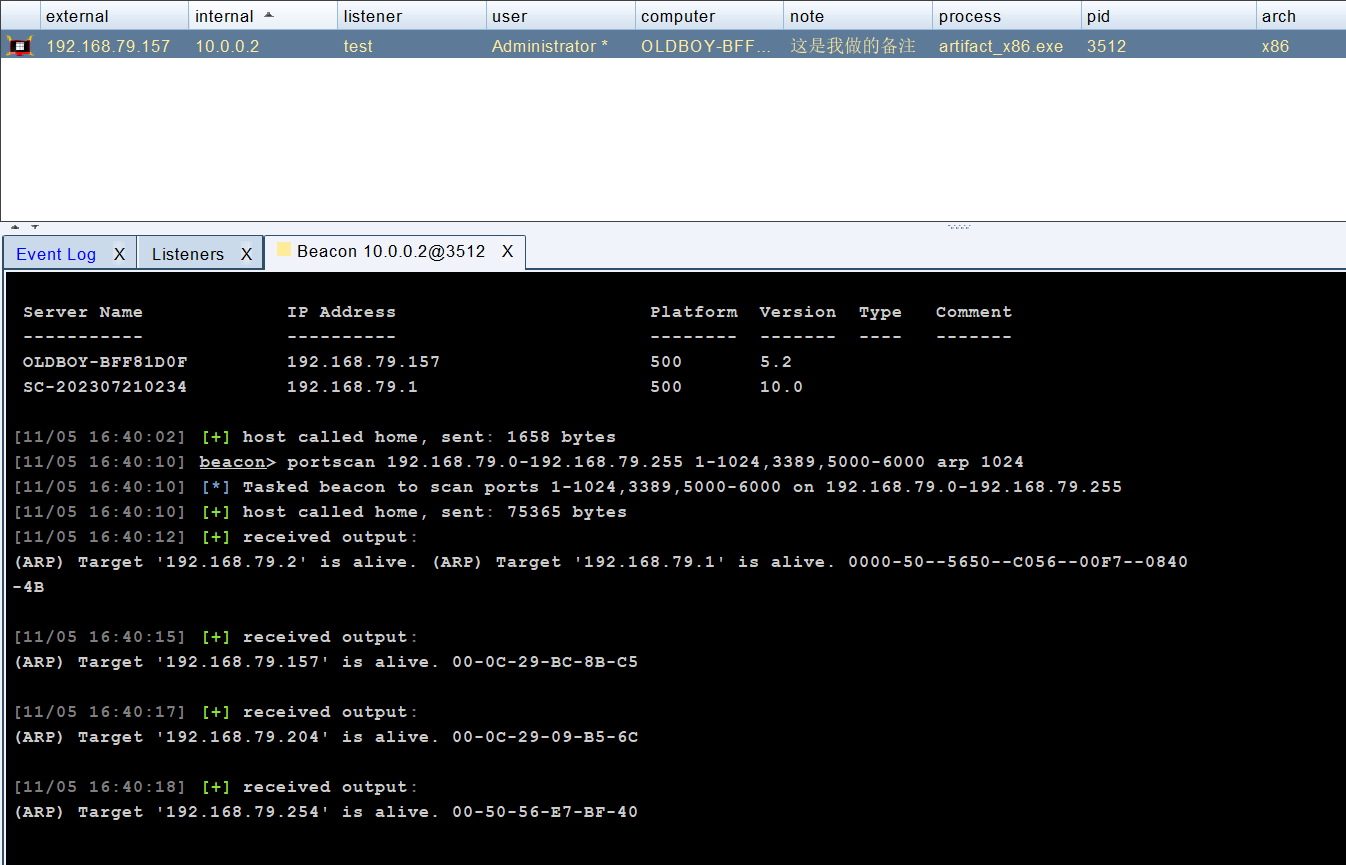Click the user column header
The image size is (1346, 865).
560,16
